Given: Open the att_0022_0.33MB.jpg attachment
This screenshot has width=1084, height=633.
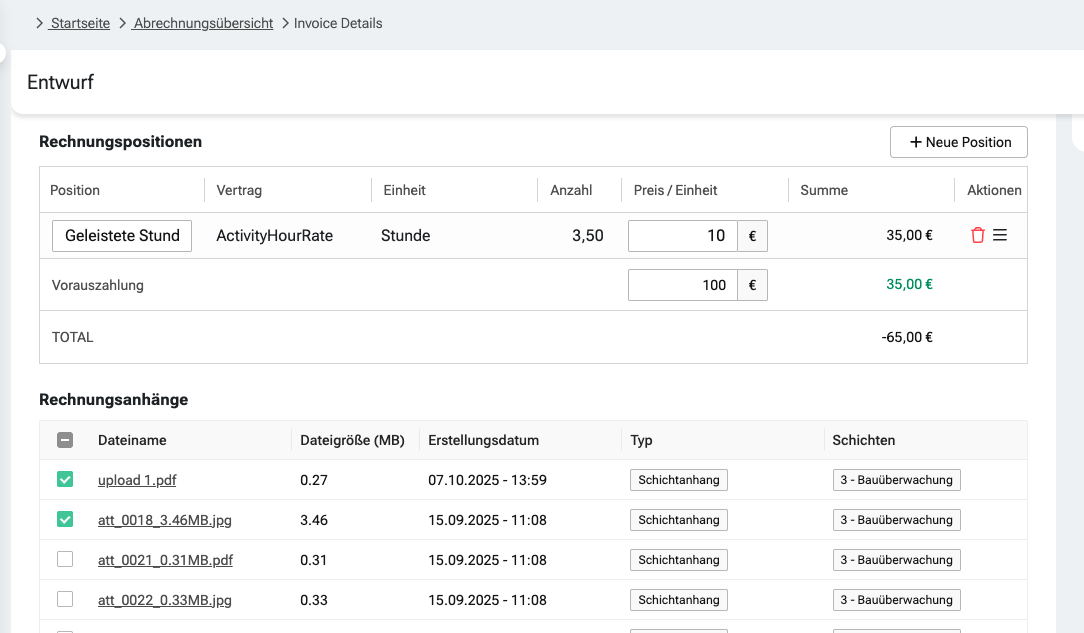Looking at the screenshot, I should 164,600.
